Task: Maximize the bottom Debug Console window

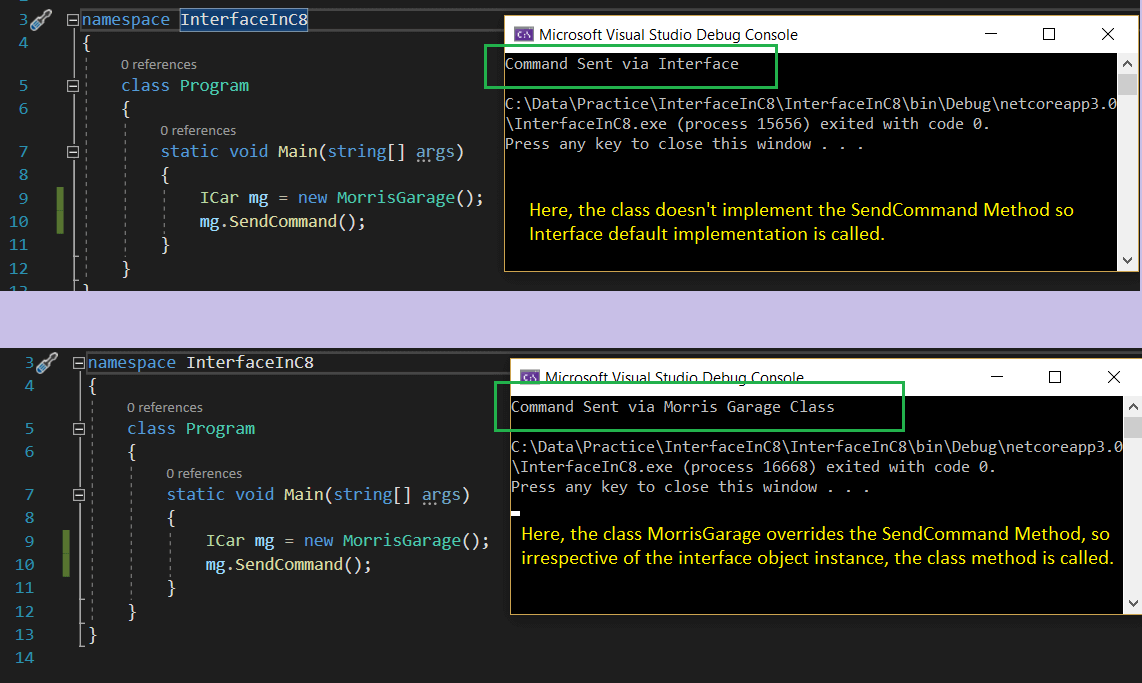Action: [1055, 376]
